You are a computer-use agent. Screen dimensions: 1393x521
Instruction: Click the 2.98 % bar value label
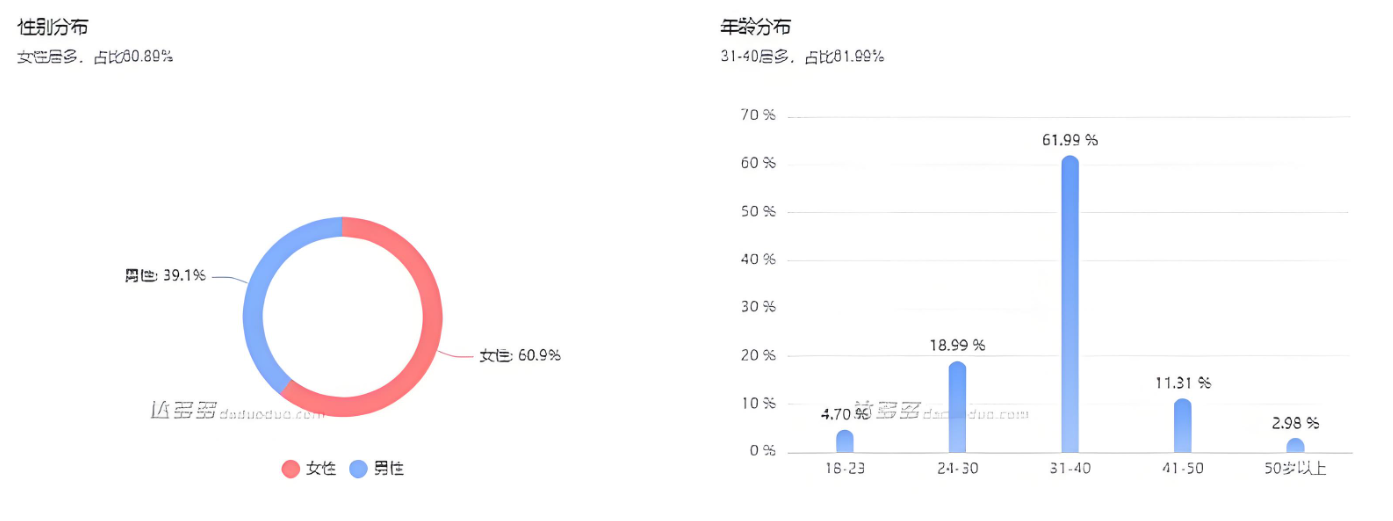click(x=1295, y=423)
